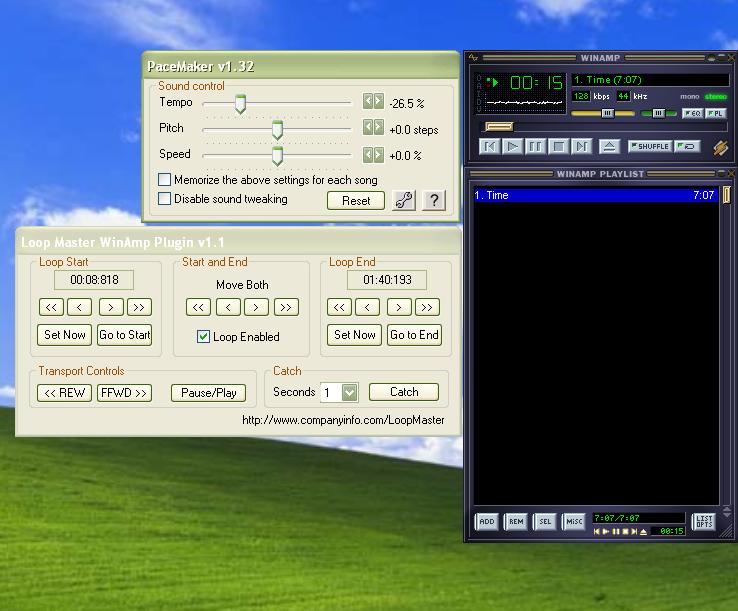Viewport: 738px width, 611px height.
Task: Decrease Pitch with left arrow stepper
Action: 368,127
